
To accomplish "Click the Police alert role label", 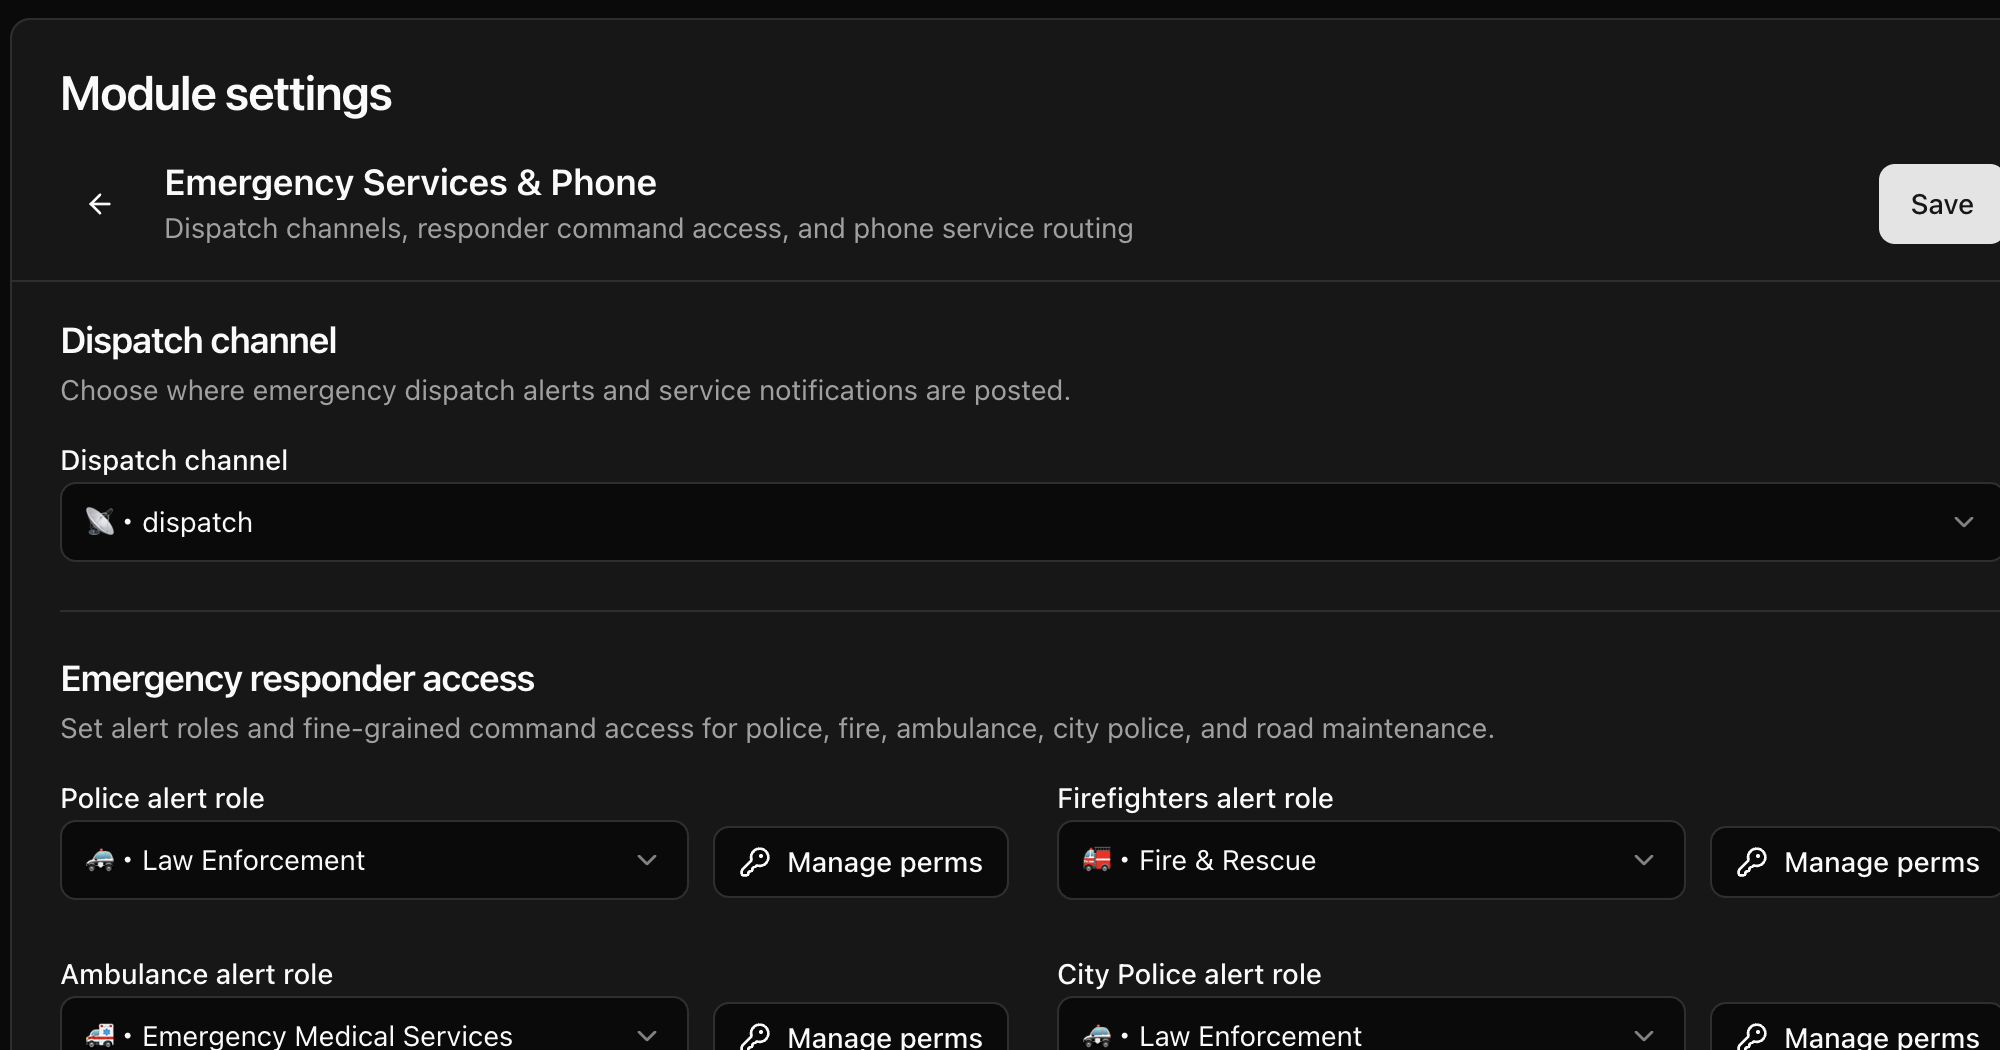I will pyautogui.click(x=162, y=798).
